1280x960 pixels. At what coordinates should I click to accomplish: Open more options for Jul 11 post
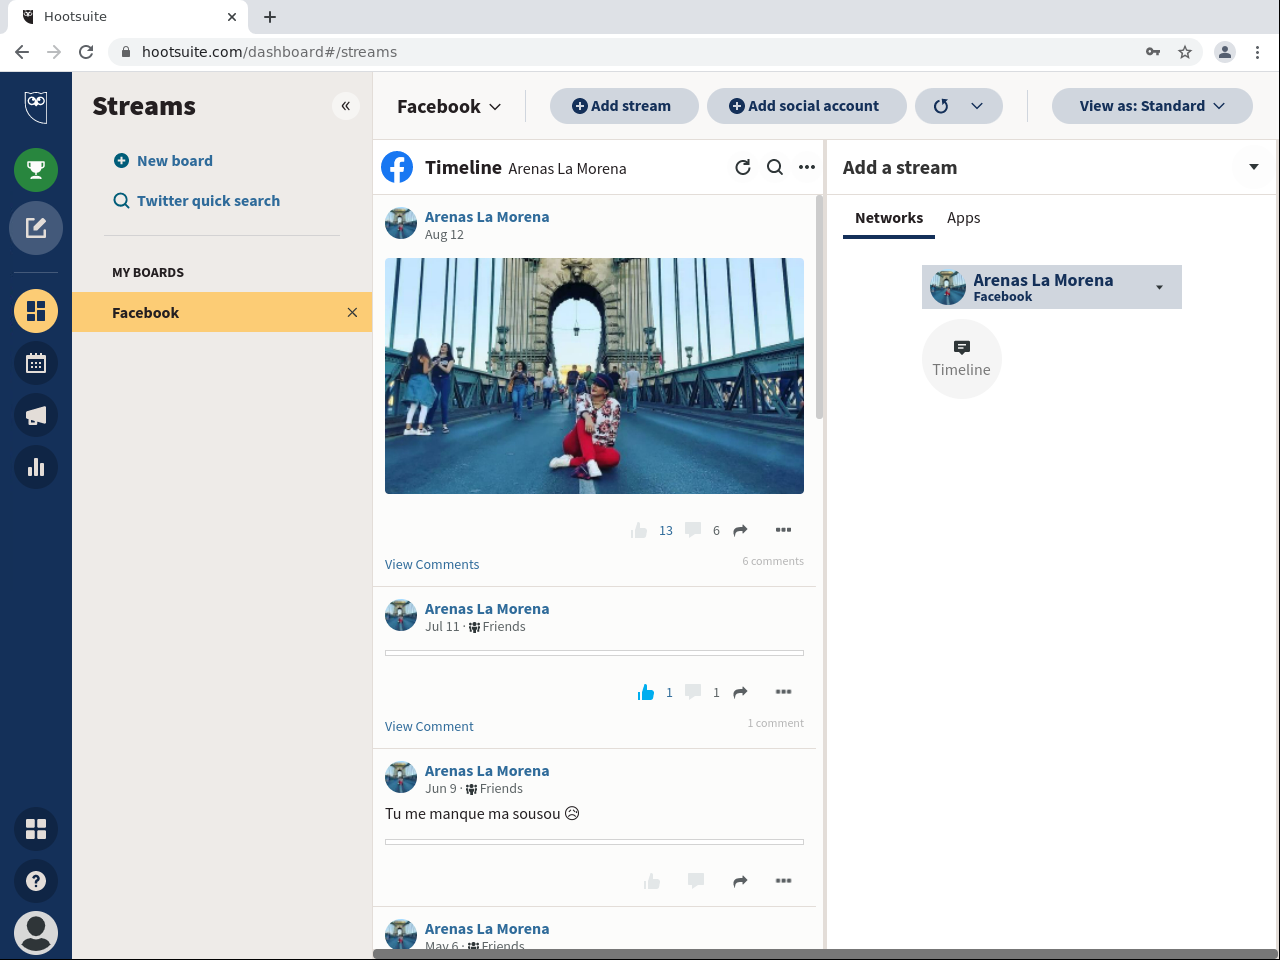tap(784, 692)
